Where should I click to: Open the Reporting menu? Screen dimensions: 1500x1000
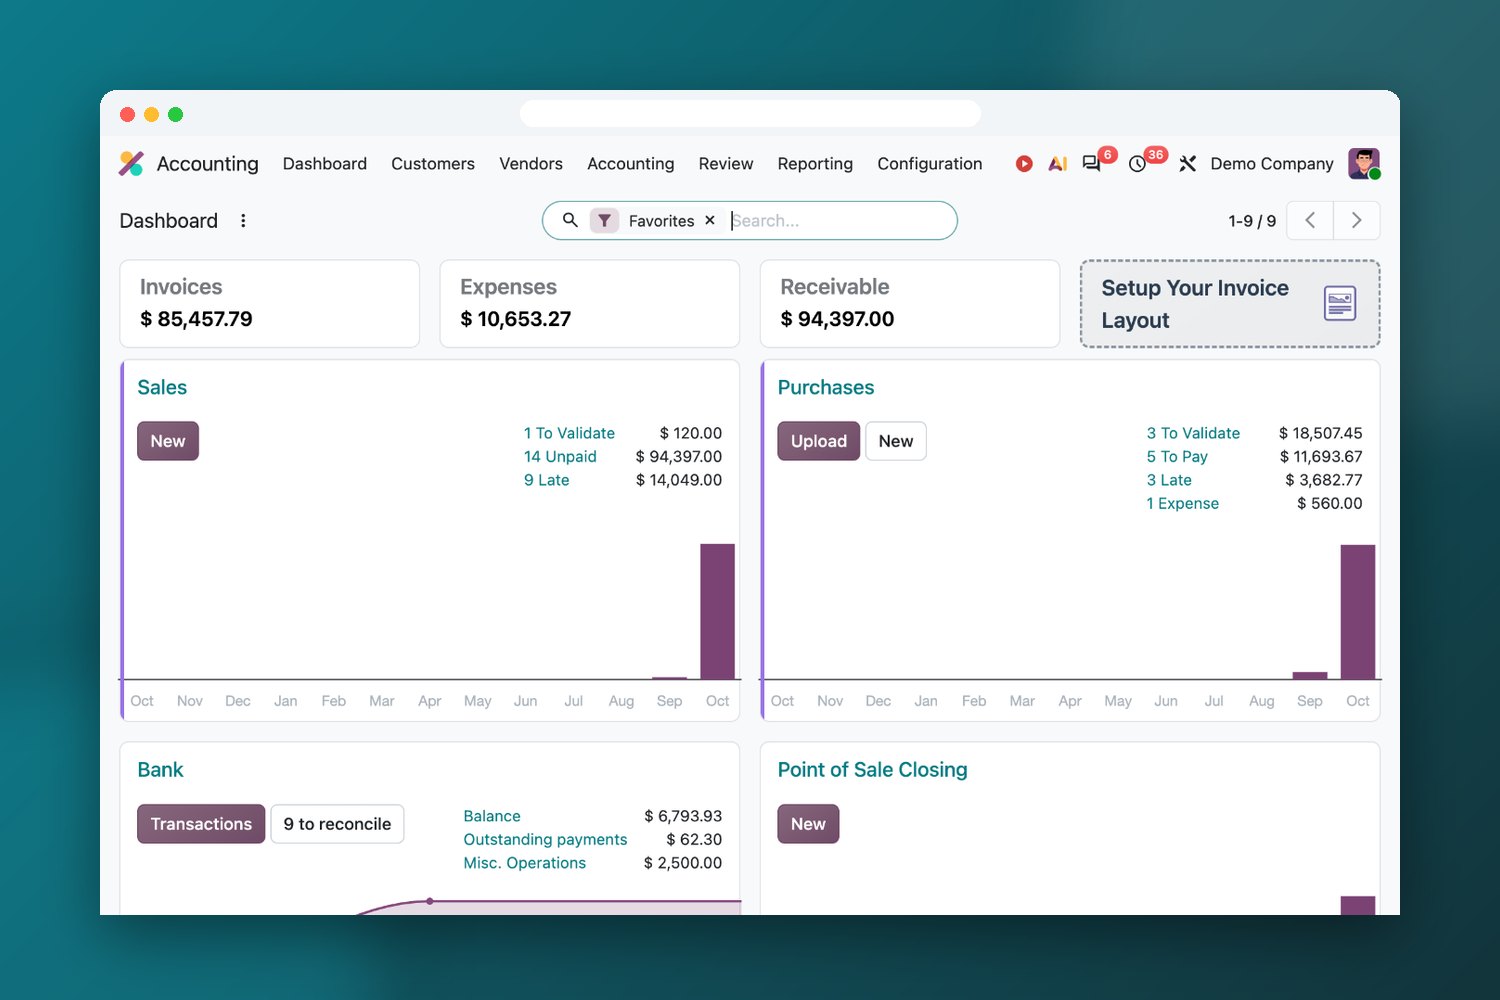[815, 163]
